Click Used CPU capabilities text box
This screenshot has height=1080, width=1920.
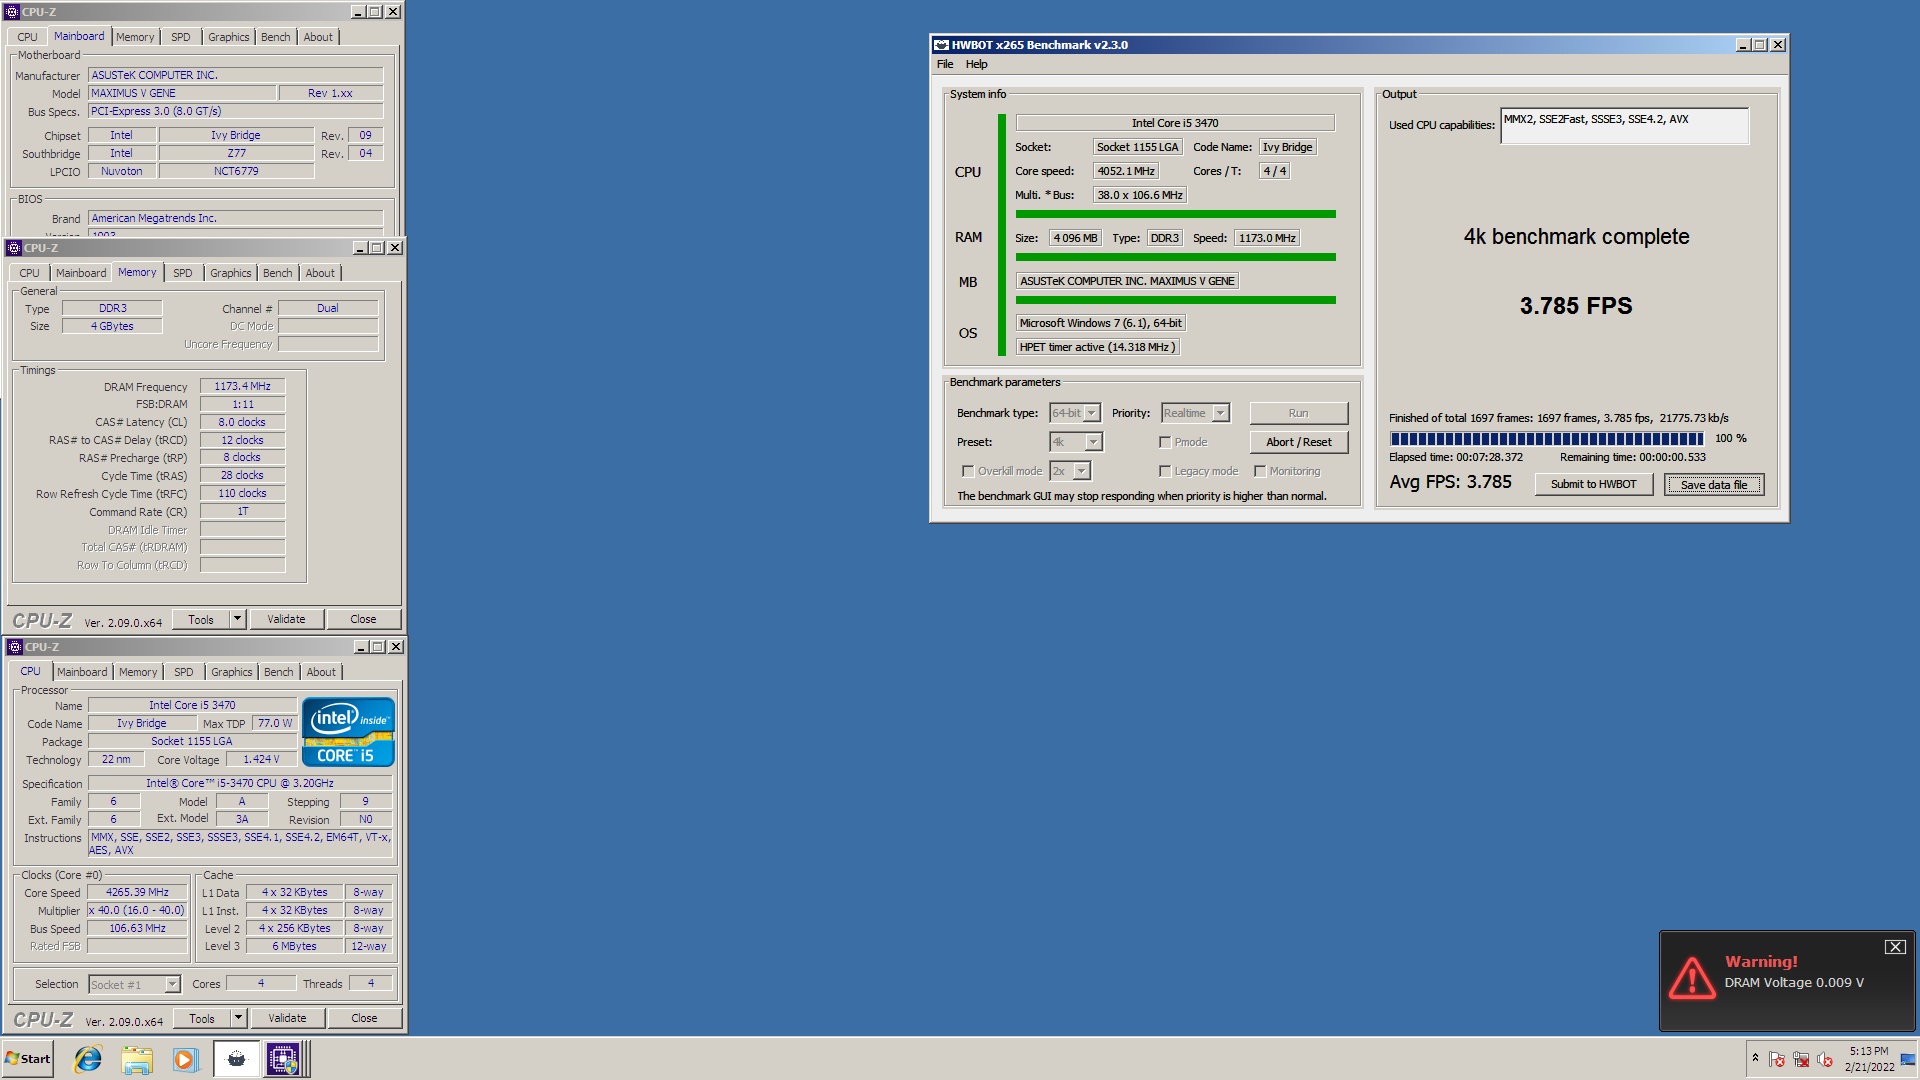(x=1624, y=126)
